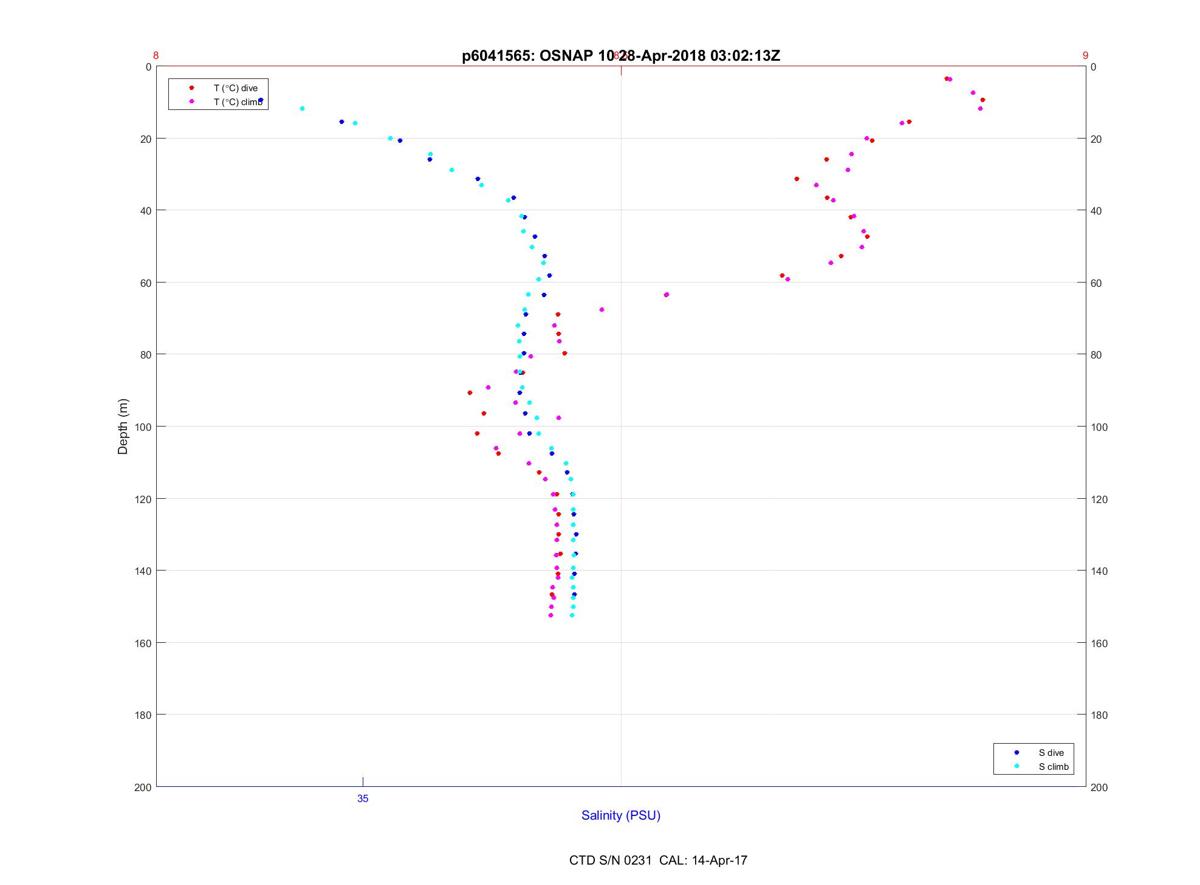Click depth tick 40 on the right axis

[x=1096, y=211]
